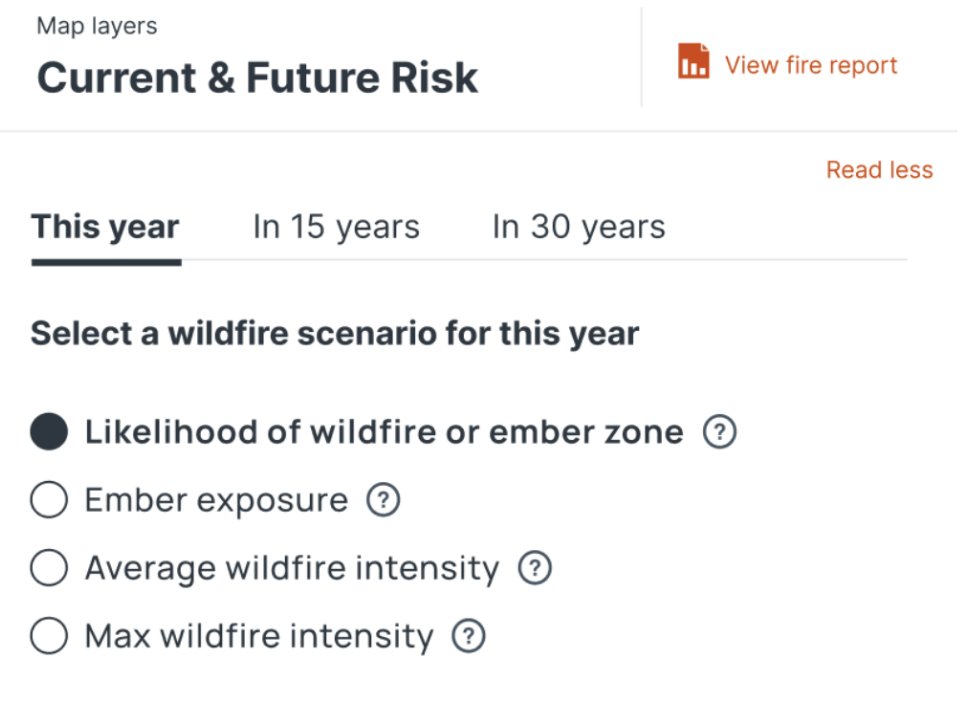Collapse the description with Read less
Screen dimensions: 960x716
click(880, 170)
